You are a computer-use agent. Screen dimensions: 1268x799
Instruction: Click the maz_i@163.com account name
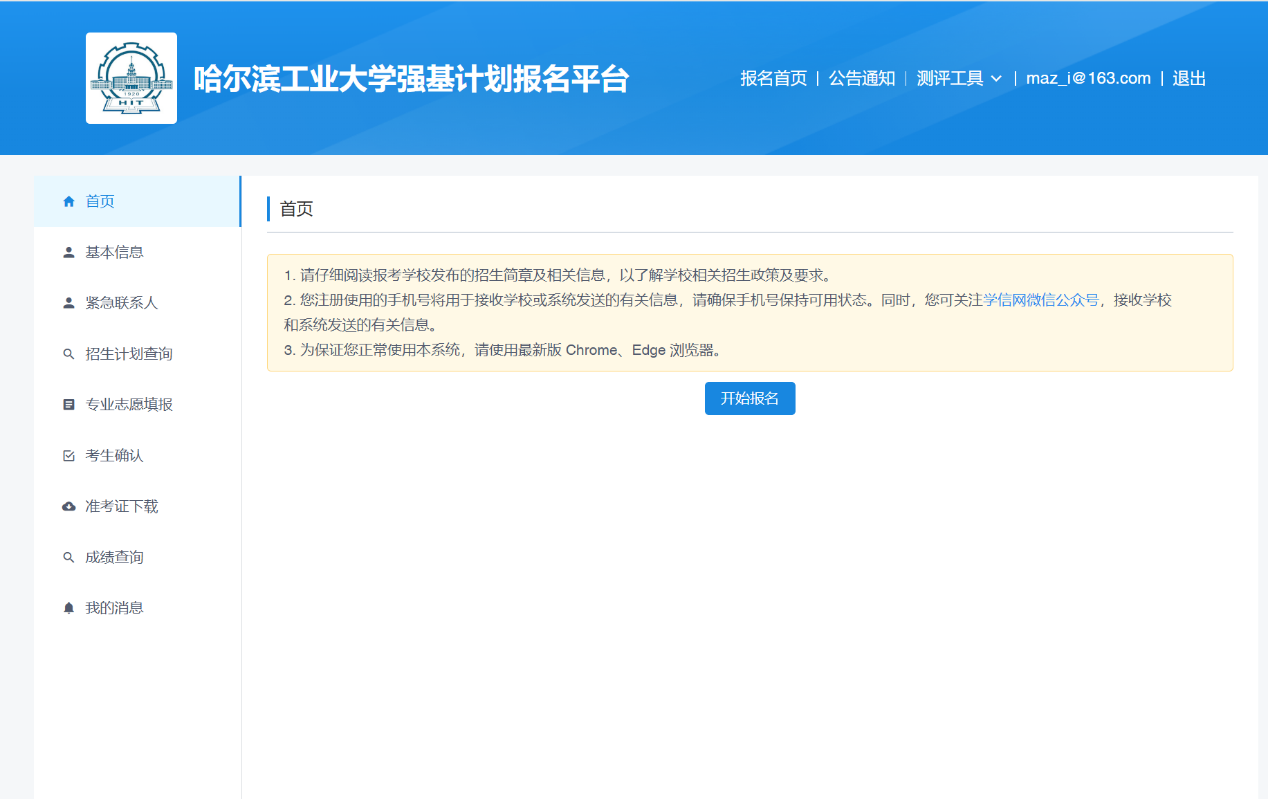coord(1088,78)
